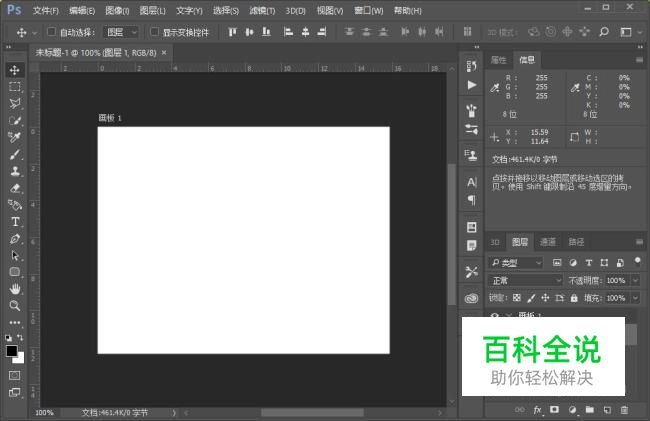The height and width of the screenshot is (421, 650).
Task: Select the Hand tool
Action: (15, 289)
